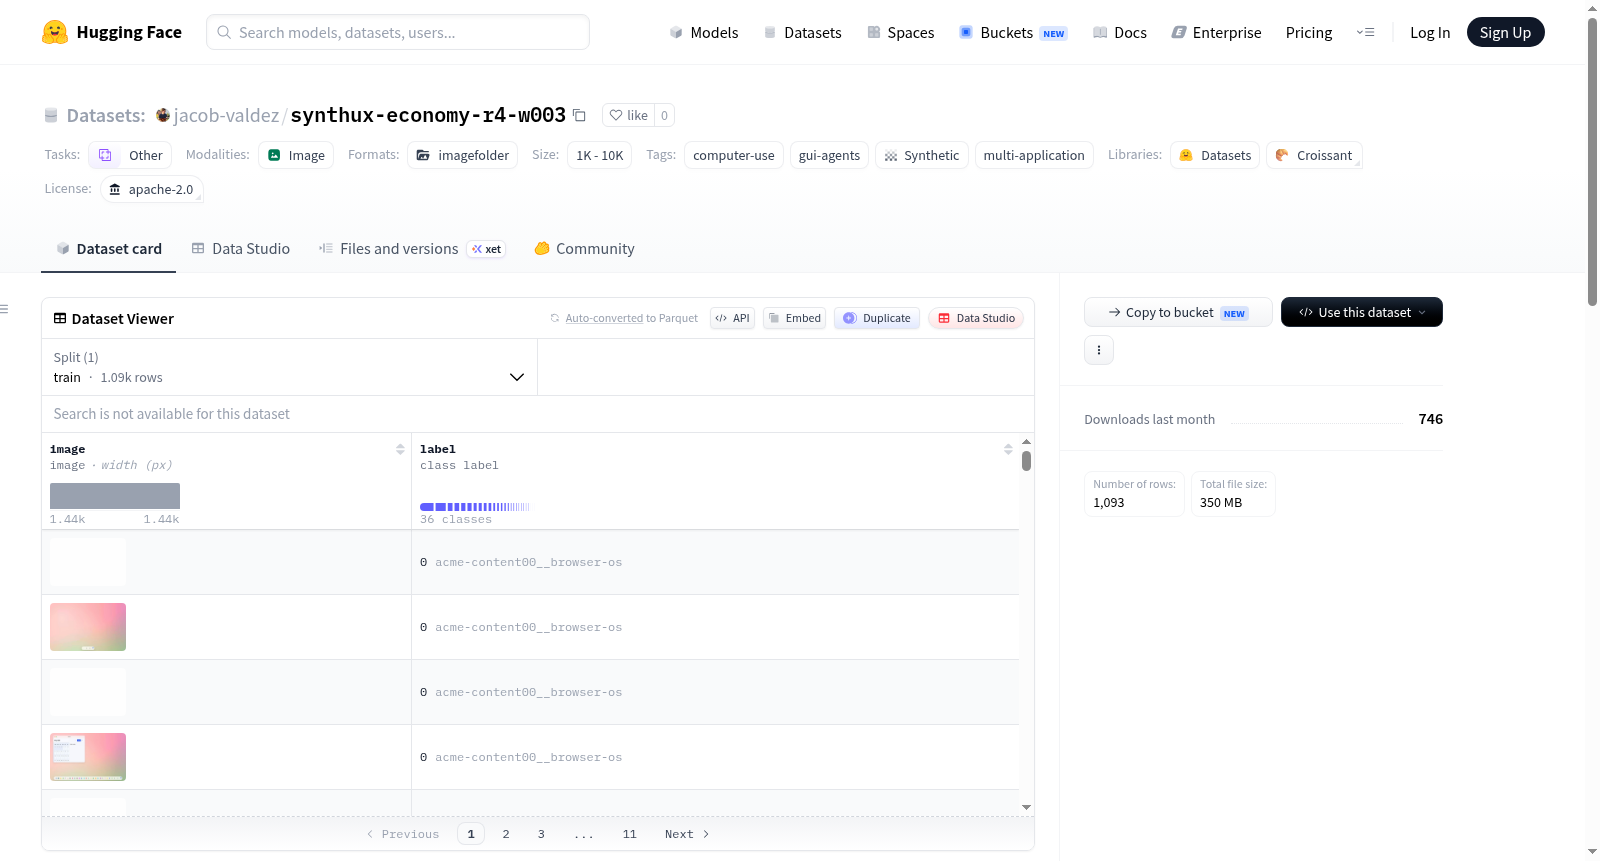Click the heart like button
The image size is (1600, 861).
pos(628,115)
